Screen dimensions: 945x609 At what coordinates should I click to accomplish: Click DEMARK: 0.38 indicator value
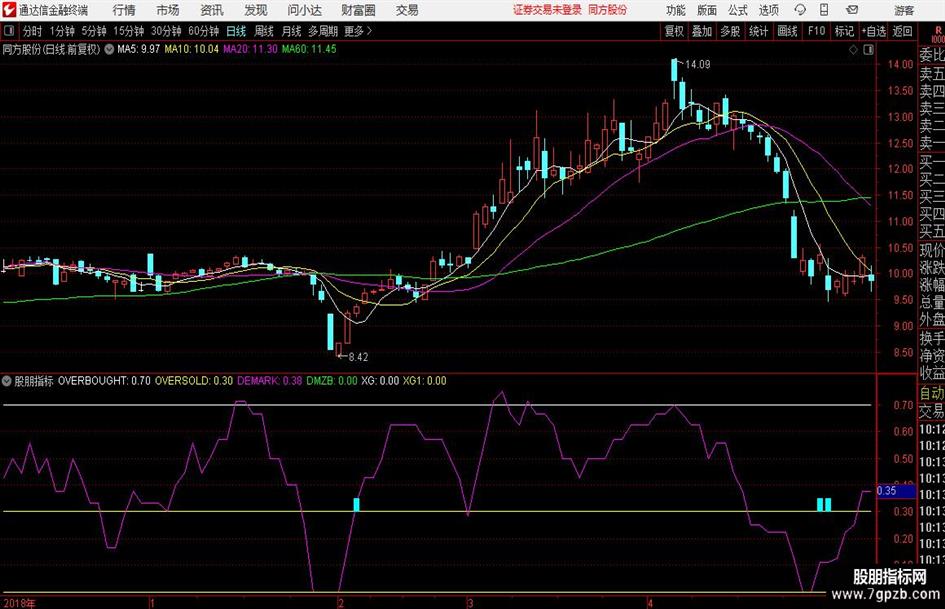269,381
